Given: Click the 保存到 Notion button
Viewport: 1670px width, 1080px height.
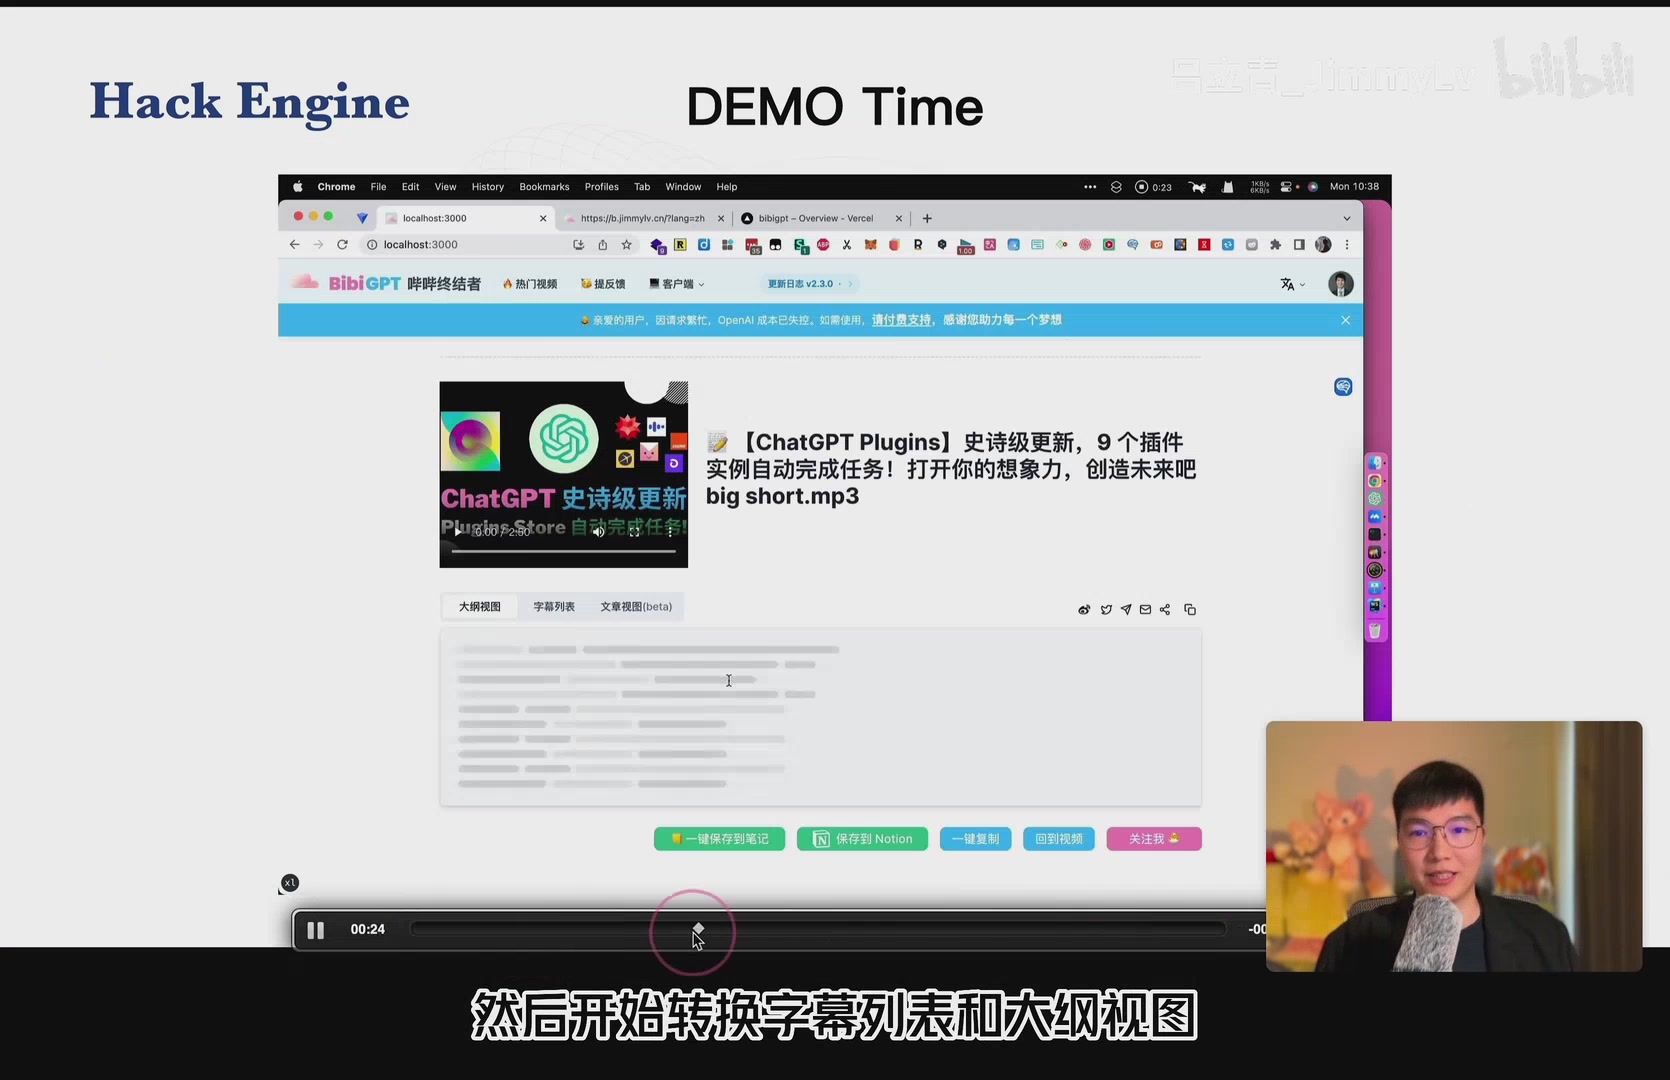Looking at the screenshot, I should pyautogui.click(x=862, y=839).
